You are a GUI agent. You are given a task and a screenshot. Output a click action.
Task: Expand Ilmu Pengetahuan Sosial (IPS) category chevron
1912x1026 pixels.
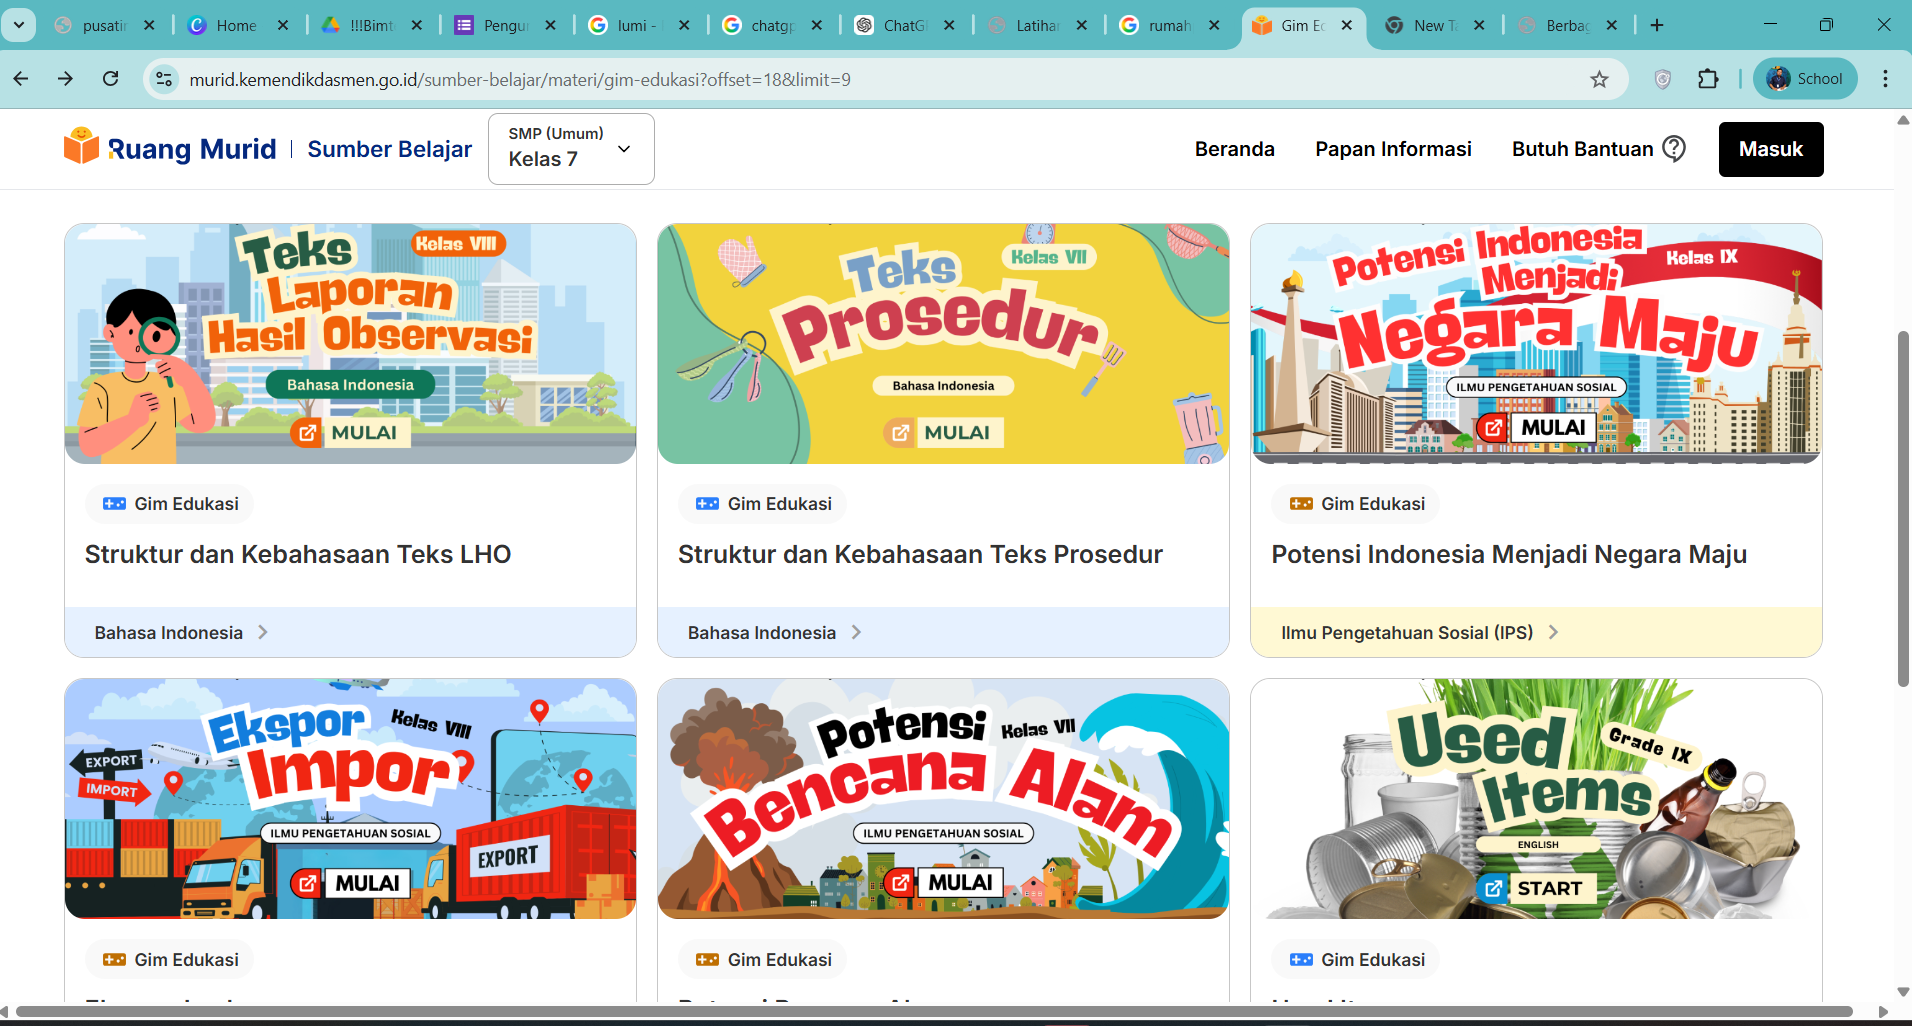click(1553, 632)
